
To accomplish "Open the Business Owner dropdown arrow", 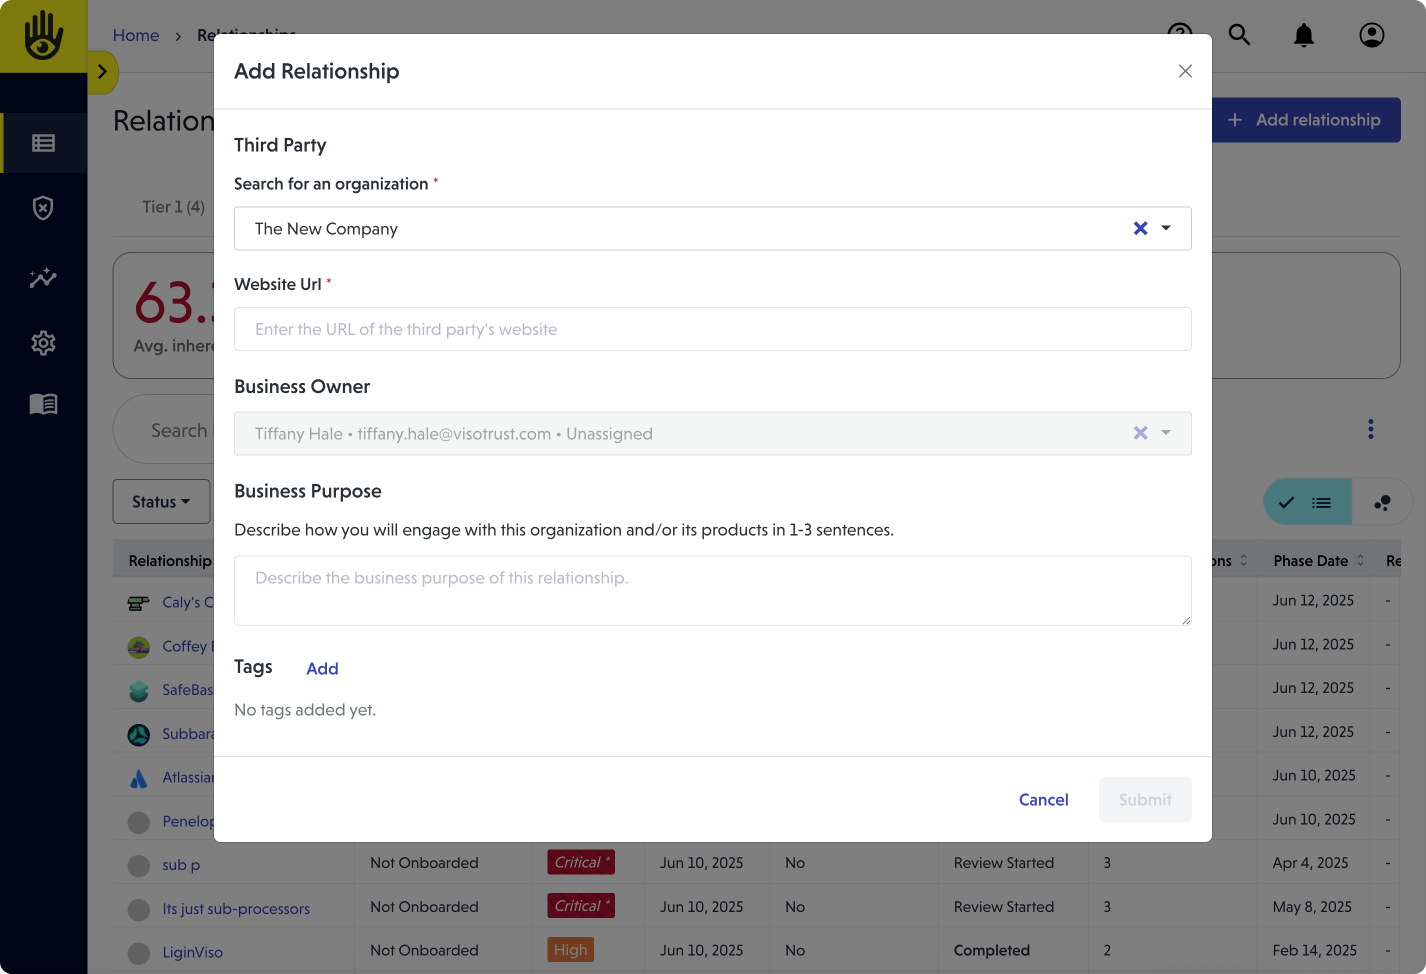I will point(1166,433).
